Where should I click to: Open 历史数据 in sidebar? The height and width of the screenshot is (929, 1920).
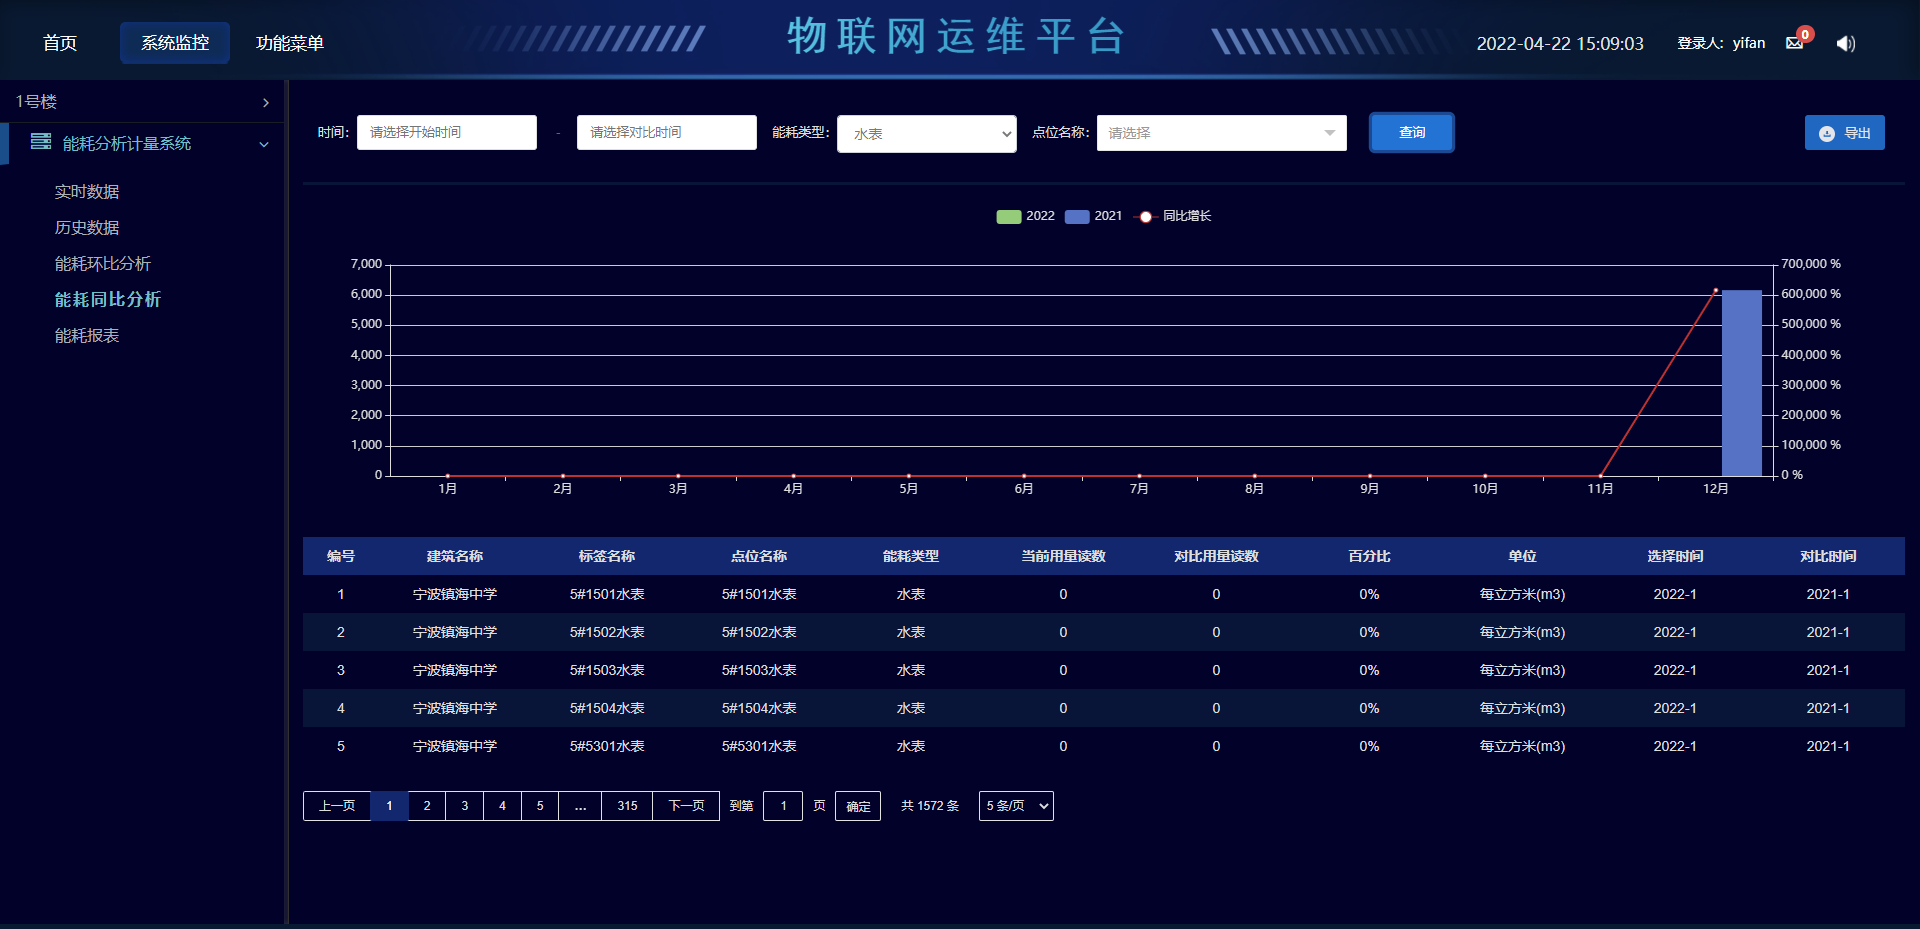(x=87, y=228)
